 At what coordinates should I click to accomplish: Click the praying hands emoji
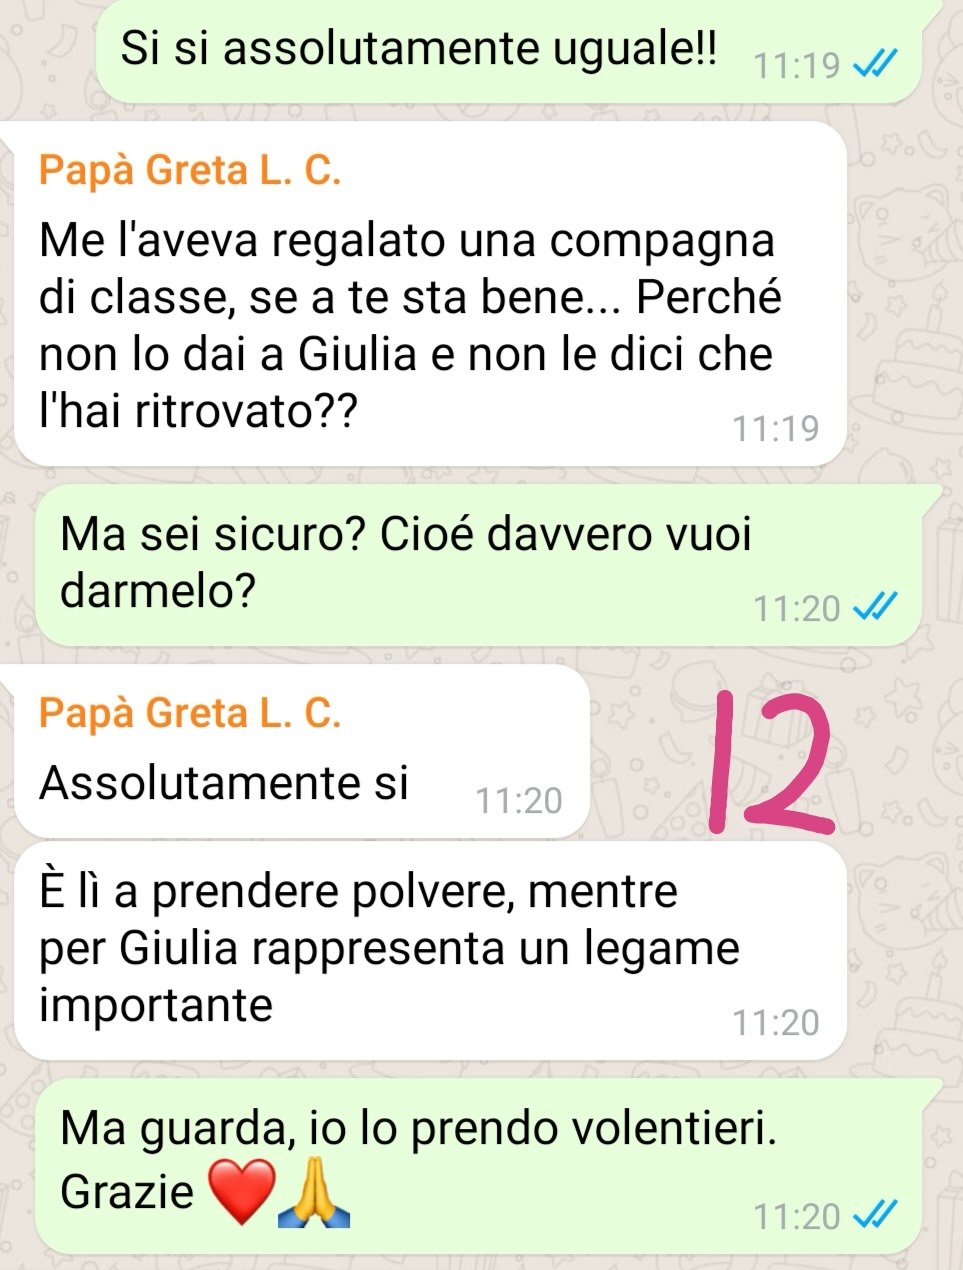[312, 1195]
